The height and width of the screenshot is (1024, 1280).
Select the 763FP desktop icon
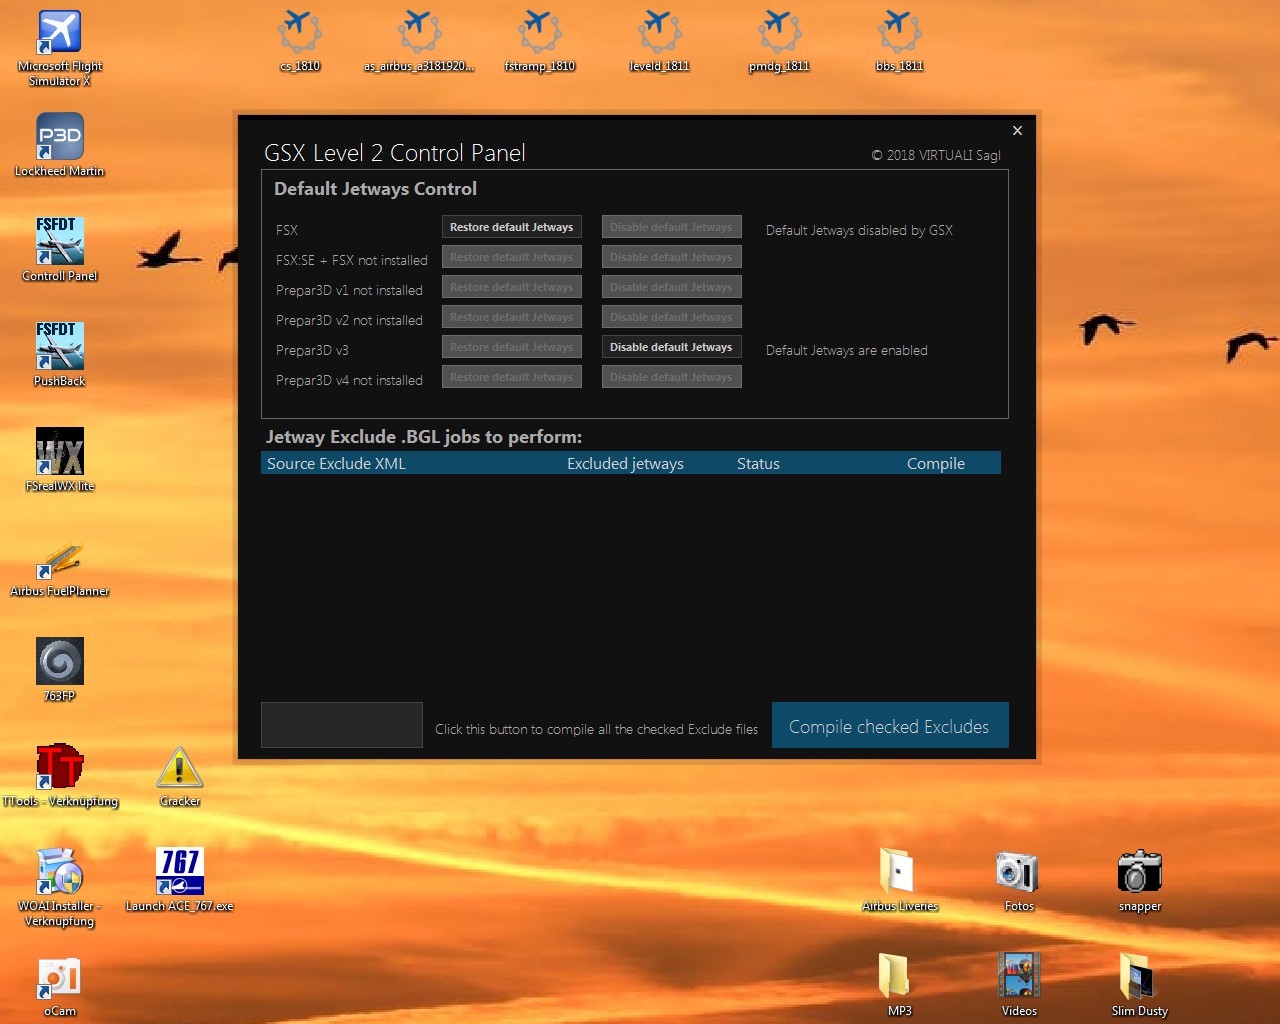pos(59,663)
